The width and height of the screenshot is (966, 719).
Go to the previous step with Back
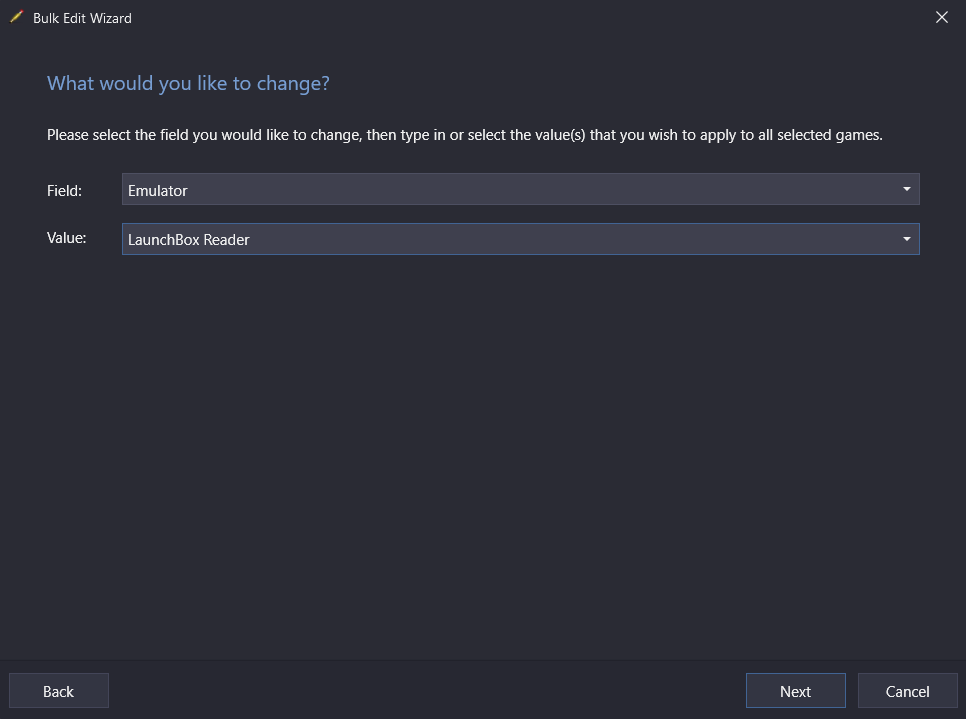click(x=59, y=691)
